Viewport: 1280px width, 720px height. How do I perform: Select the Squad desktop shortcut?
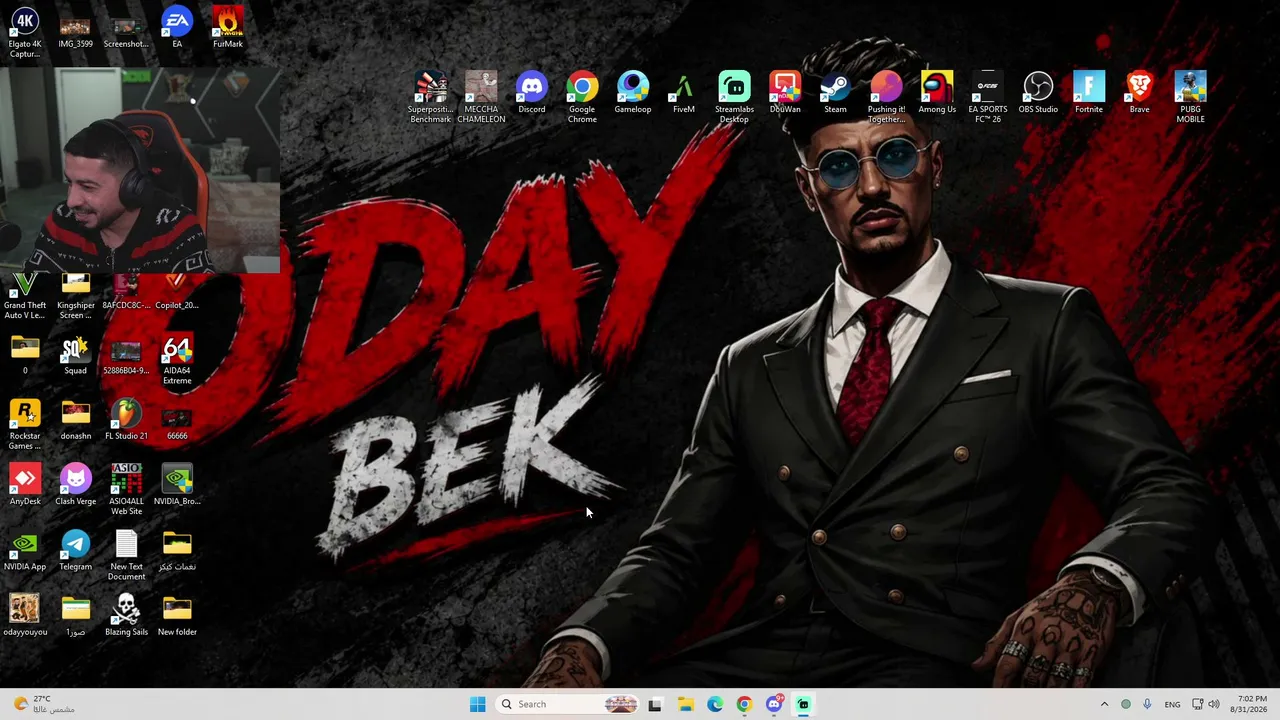pos(75,355)
